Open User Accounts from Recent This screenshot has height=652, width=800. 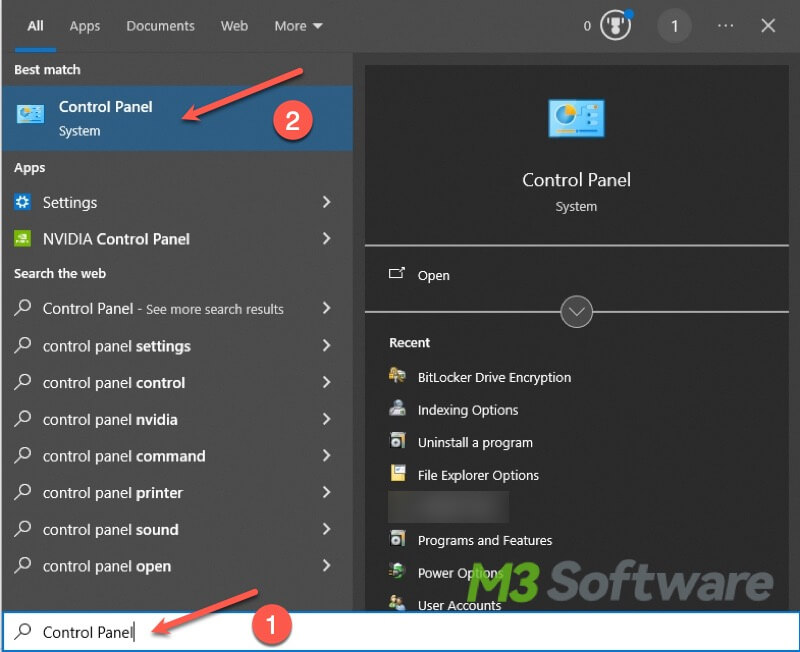tap(459, 605)
